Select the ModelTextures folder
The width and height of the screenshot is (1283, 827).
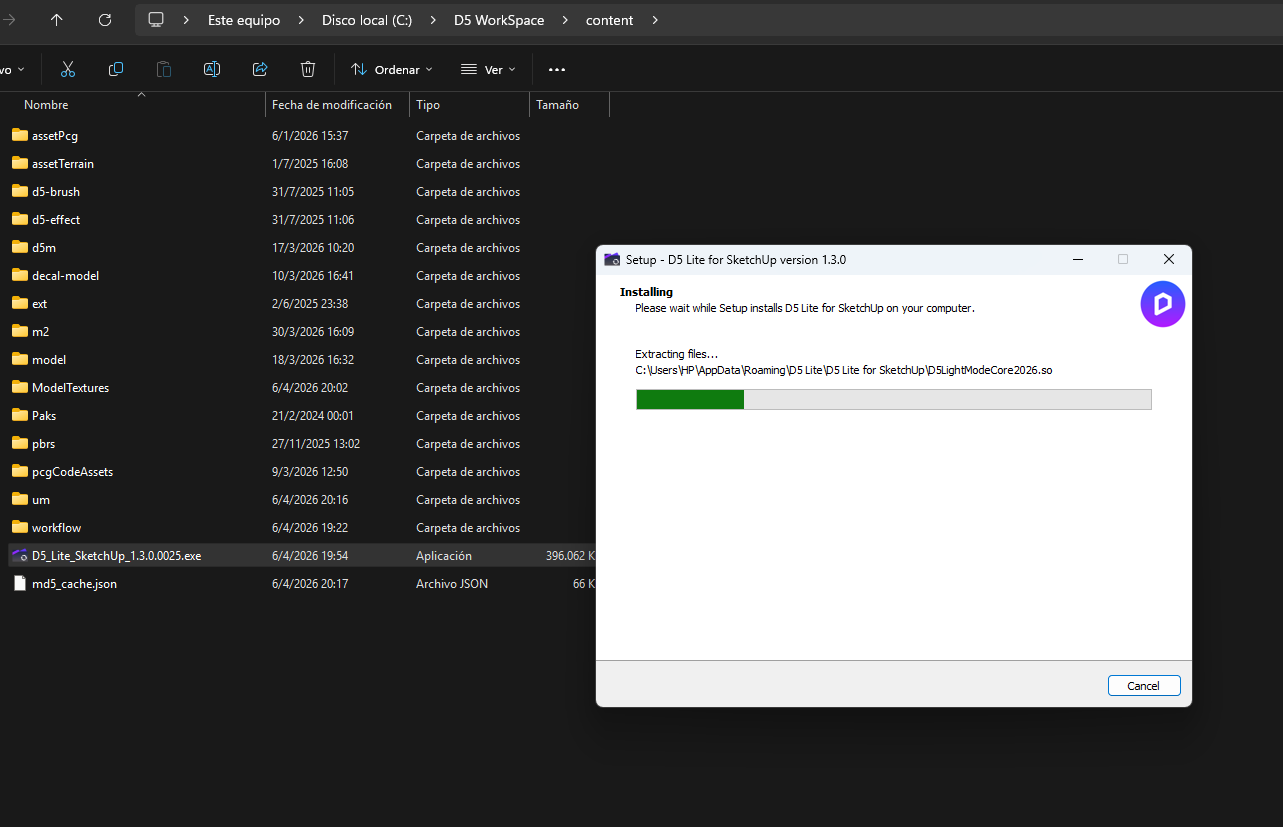point(70,388)
